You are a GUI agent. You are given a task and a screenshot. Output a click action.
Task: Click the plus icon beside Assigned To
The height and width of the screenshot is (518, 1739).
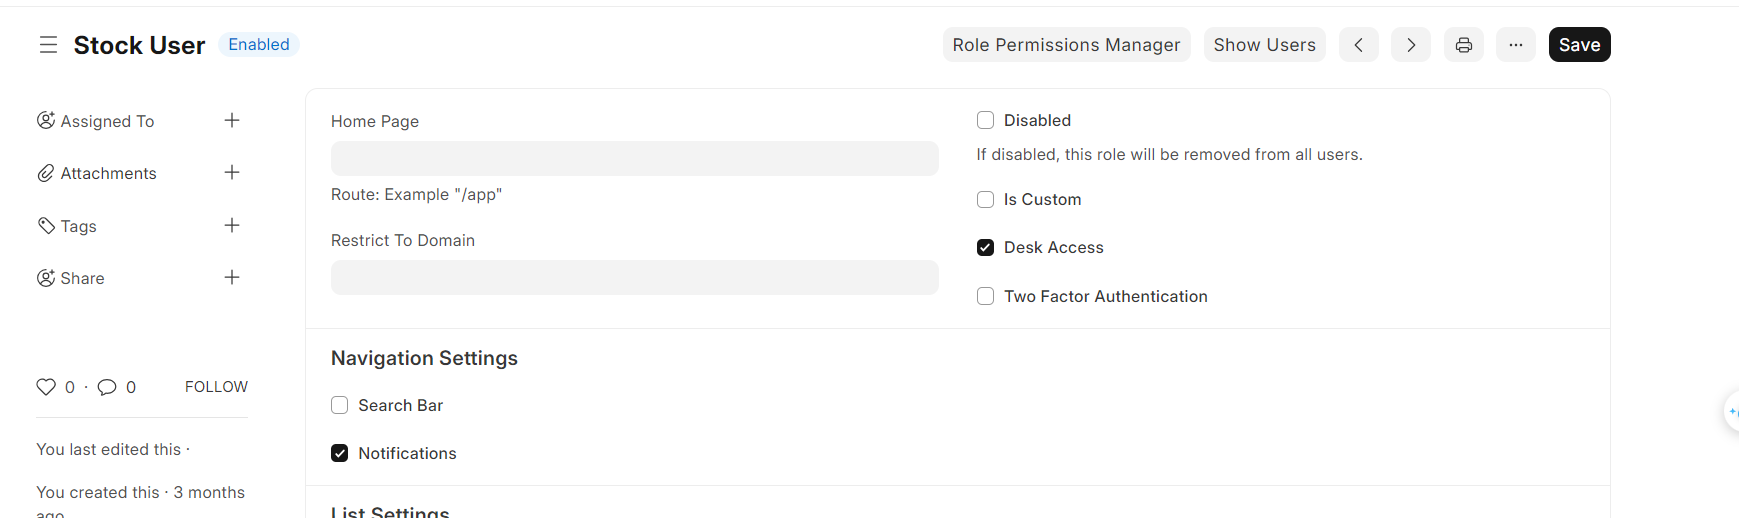[x=232, y=121]
